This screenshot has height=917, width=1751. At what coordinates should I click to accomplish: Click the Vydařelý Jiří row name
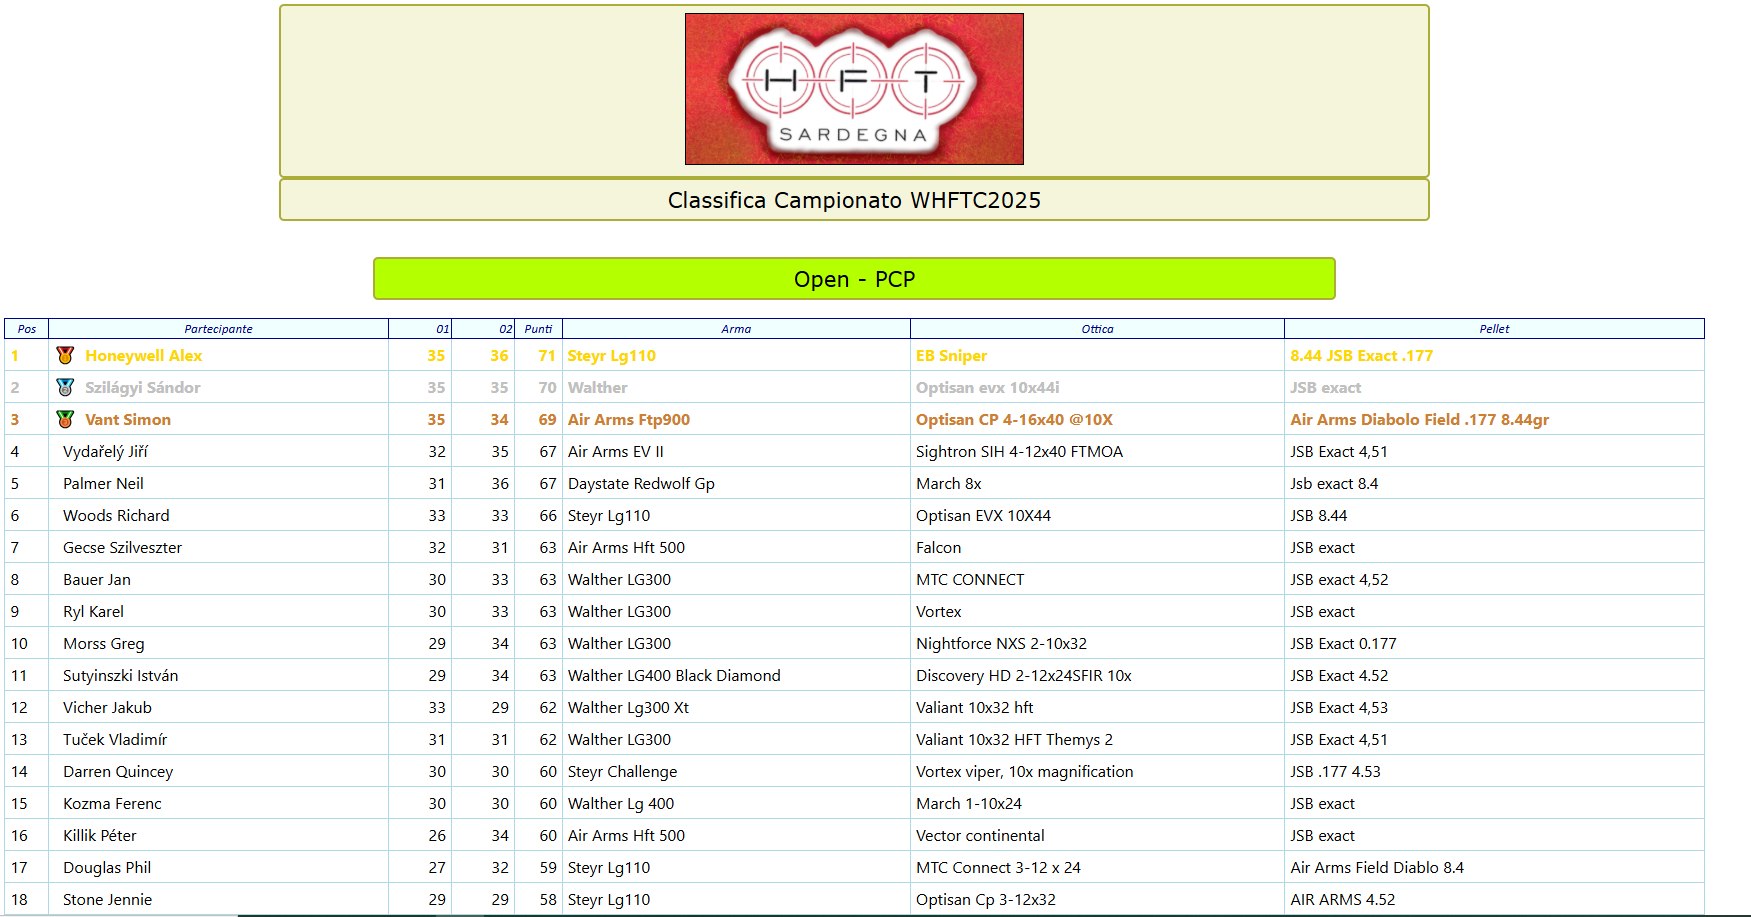tap(105, 452)
